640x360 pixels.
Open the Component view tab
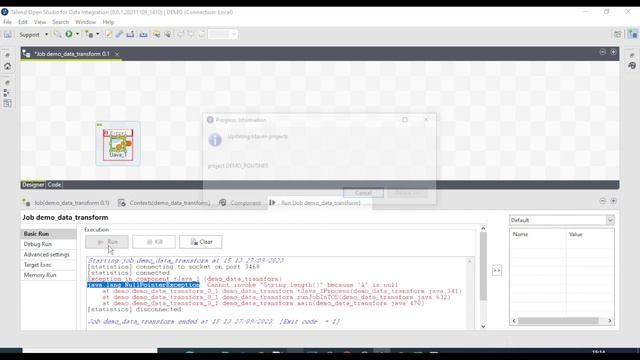click(240, 203)
